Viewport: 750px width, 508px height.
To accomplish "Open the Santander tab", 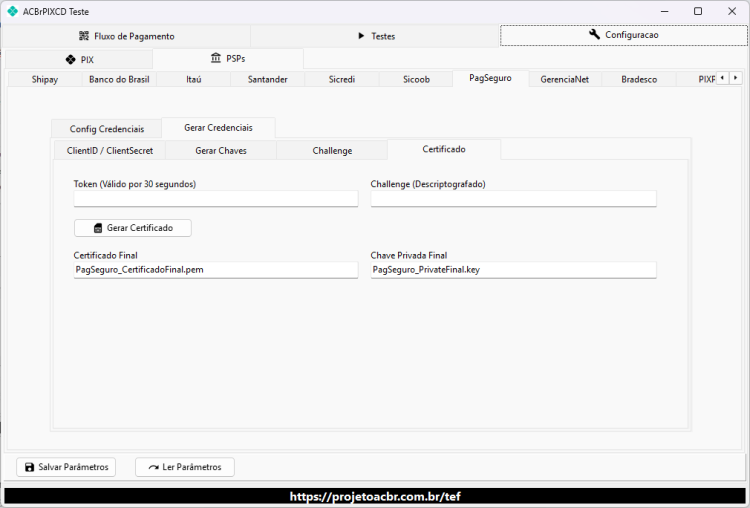I will pyautogui.click(x=267, y=79).
